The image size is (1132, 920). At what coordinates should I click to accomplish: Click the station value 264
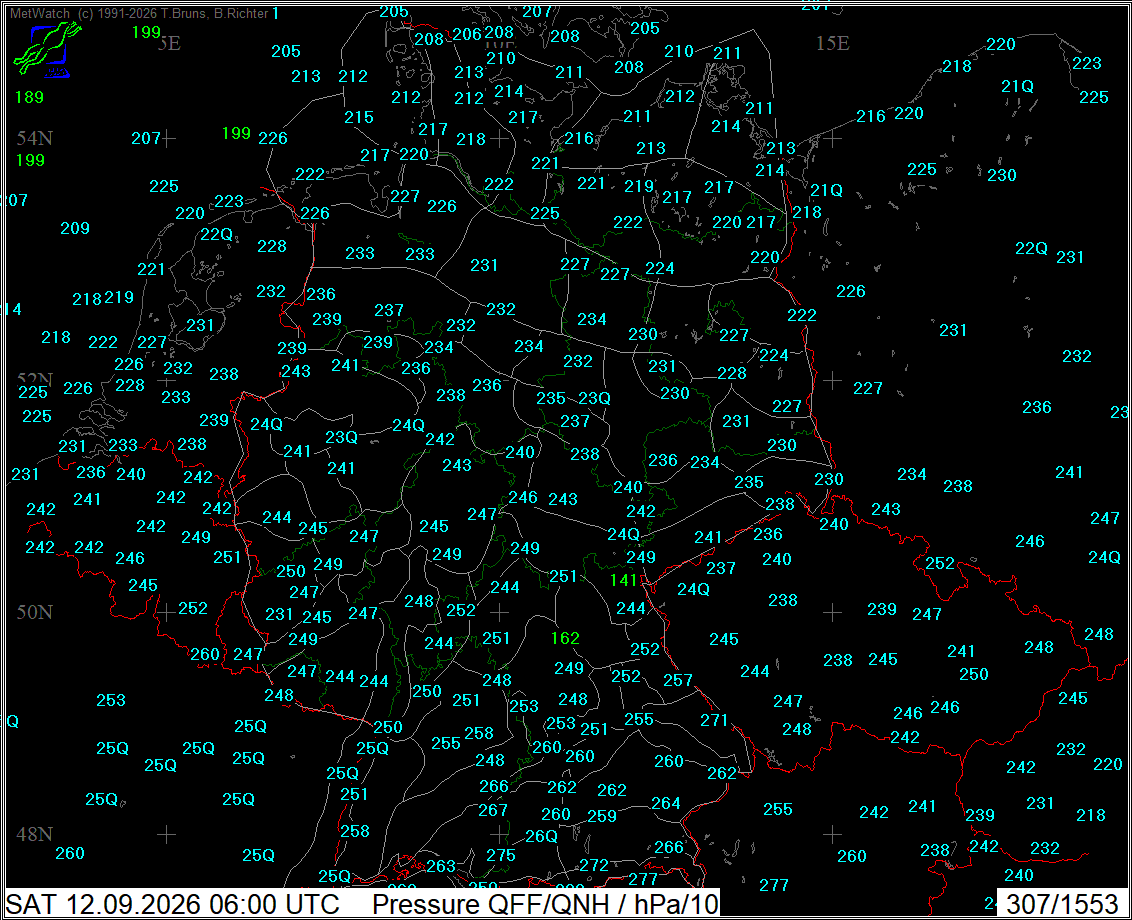(666, 803)
